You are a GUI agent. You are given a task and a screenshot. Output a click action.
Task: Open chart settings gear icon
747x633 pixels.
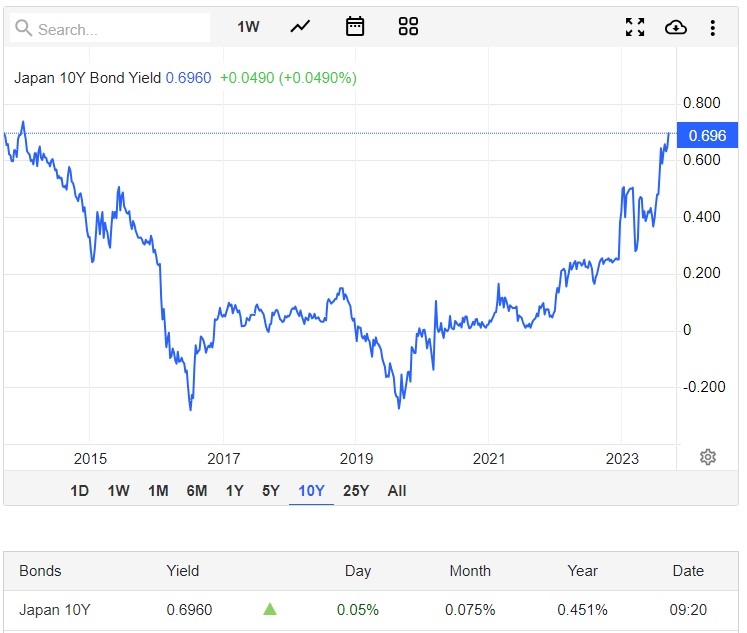pos(708,457)
